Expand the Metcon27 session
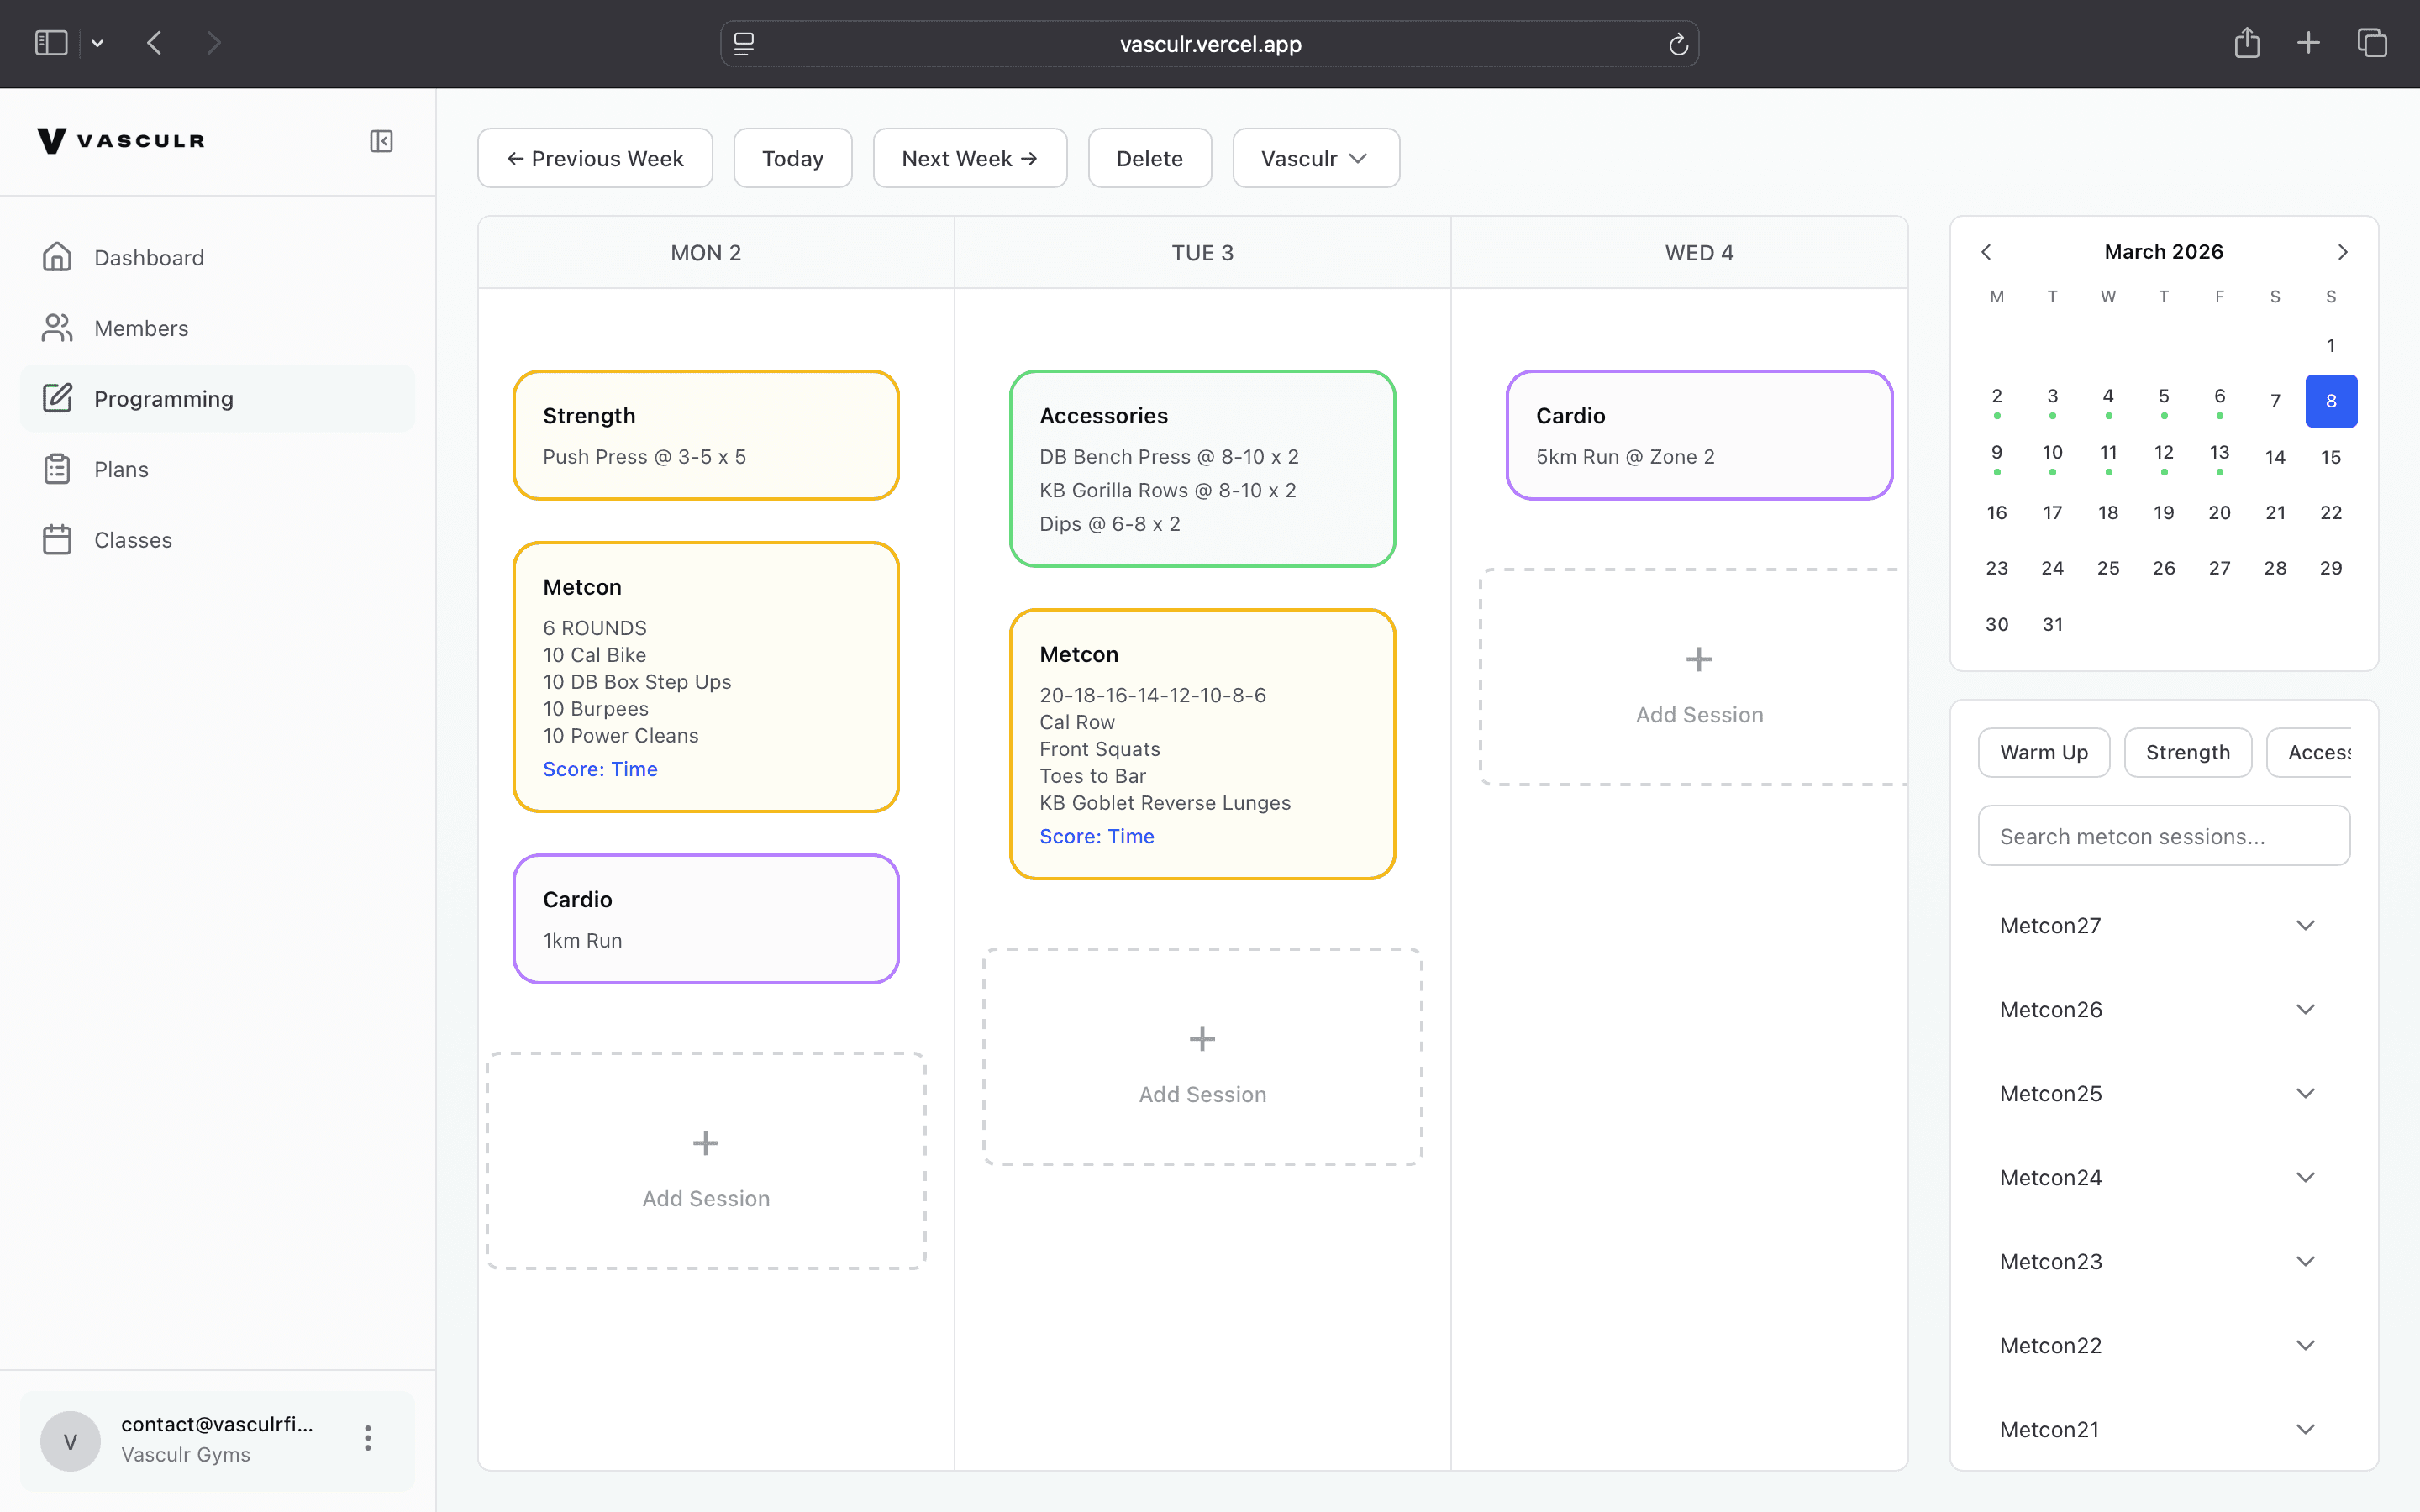The height and width of the screenshot is (1512, 2420). [2305, 925]
